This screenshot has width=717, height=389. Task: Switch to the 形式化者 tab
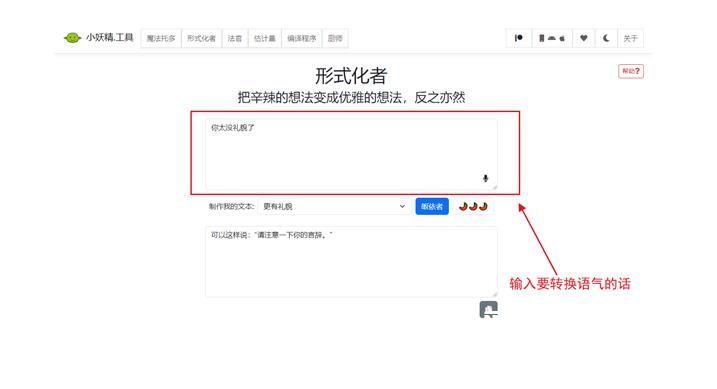point(201,38)
